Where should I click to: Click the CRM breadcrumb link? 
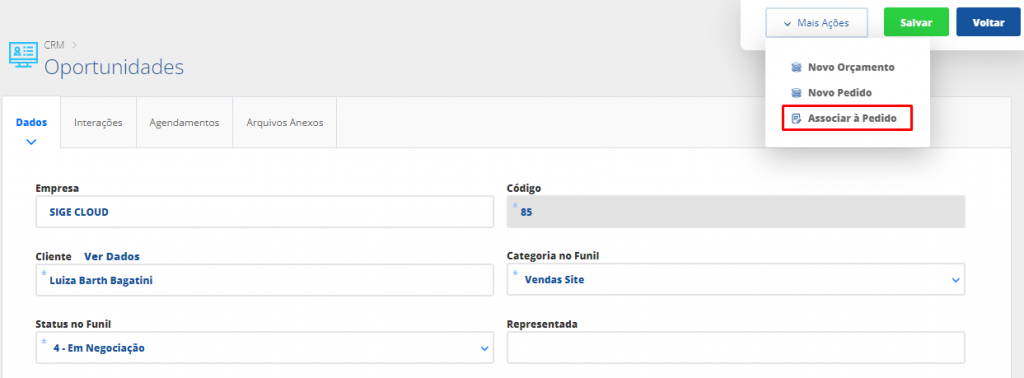[54, 45]
